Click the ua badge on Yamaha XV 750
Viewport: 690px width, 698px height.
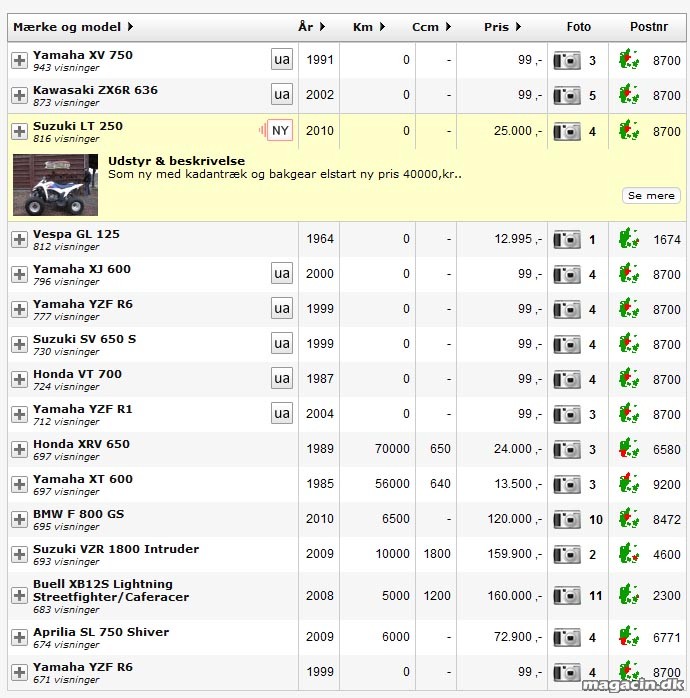282,59
